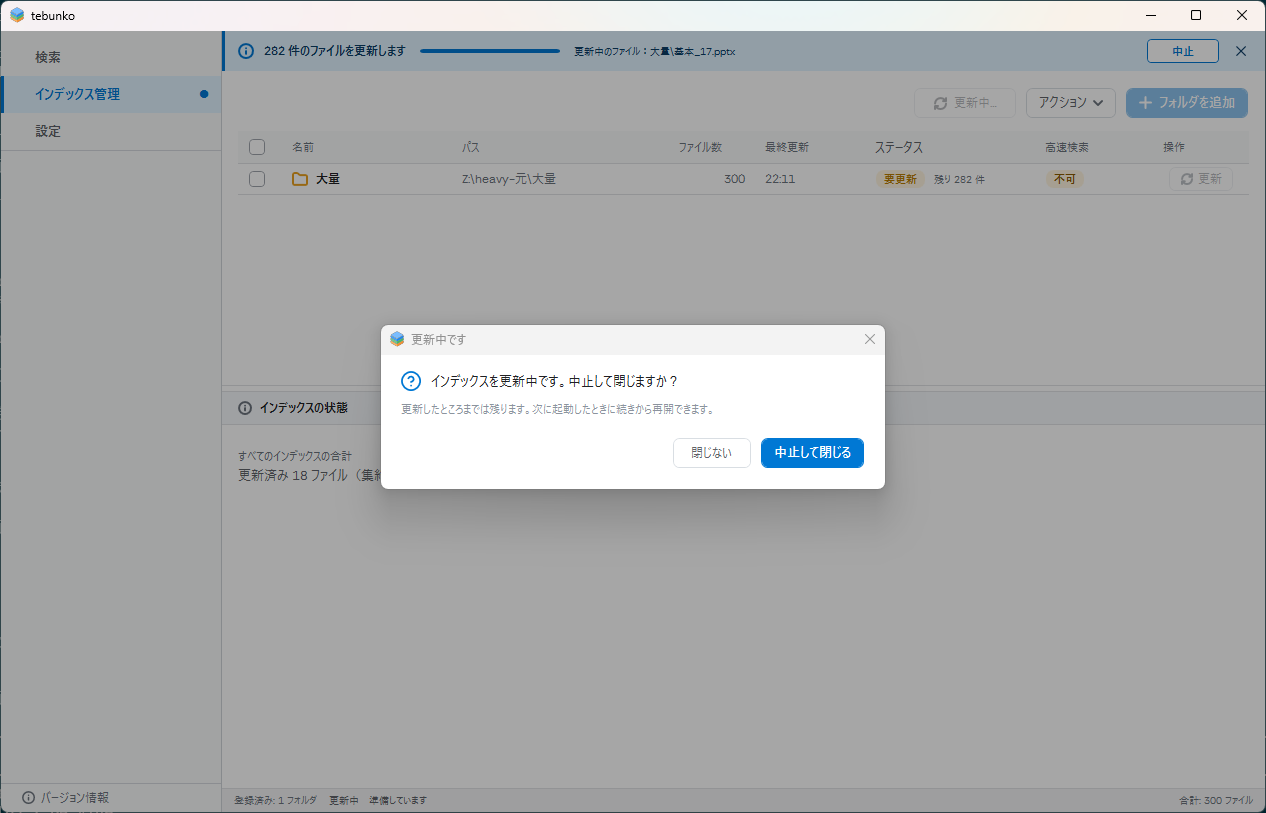Click the 残り 282 件 text
Screen dimensions: 1266x813
pyautogui.click(x=960, y=179)
